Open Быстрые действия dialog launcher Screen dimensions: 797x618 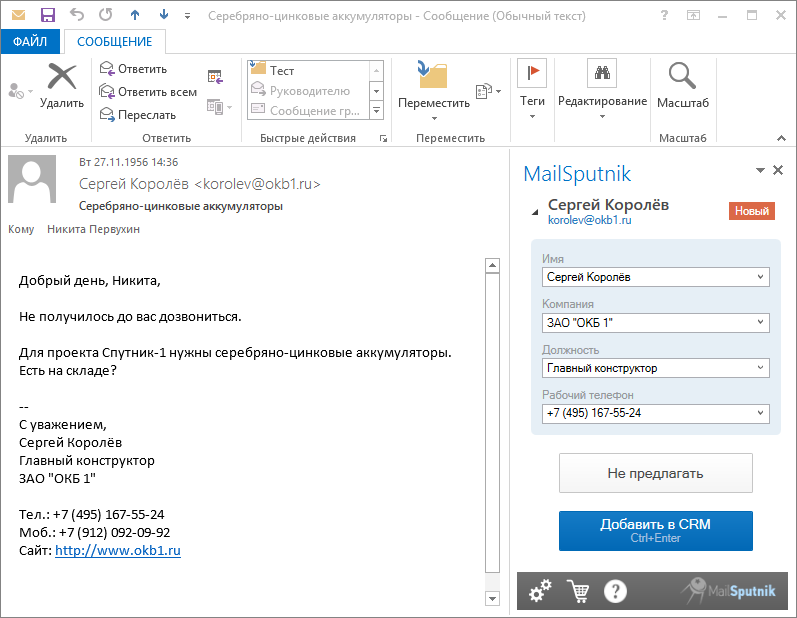(383, 139)
